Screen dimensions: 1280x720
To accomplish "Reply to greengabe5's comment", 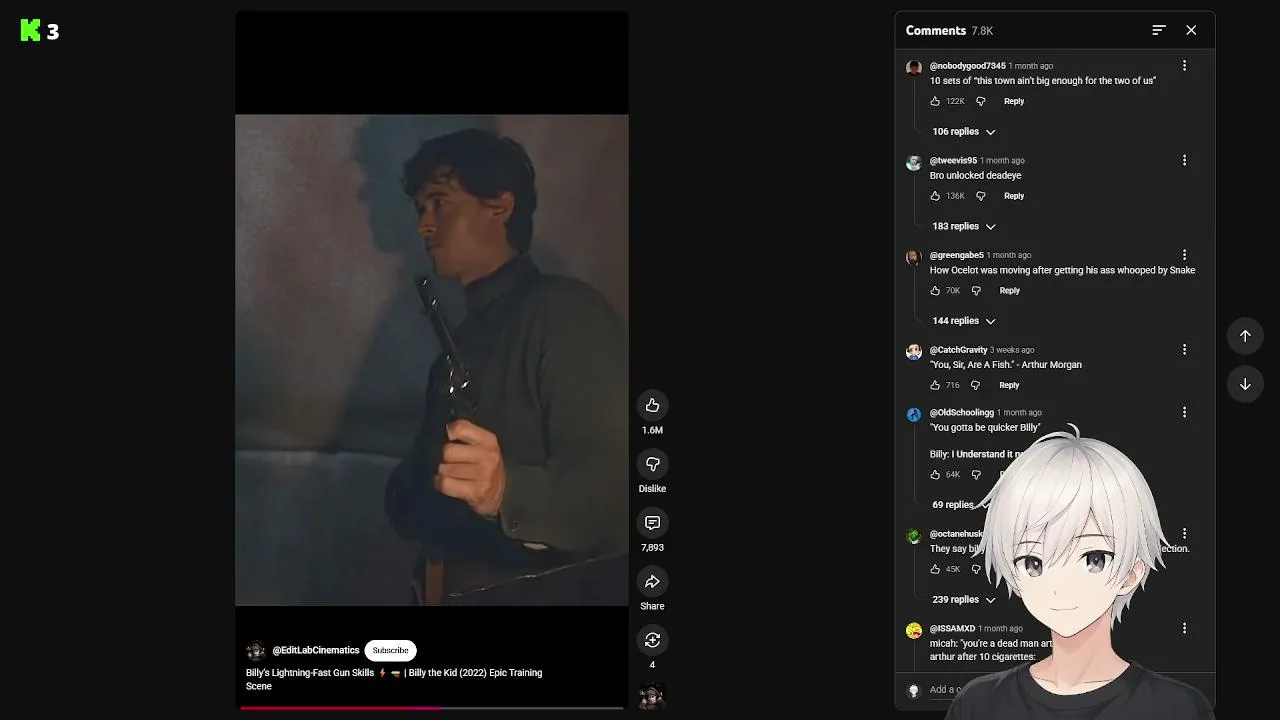I will click(x=1010, y=291).
